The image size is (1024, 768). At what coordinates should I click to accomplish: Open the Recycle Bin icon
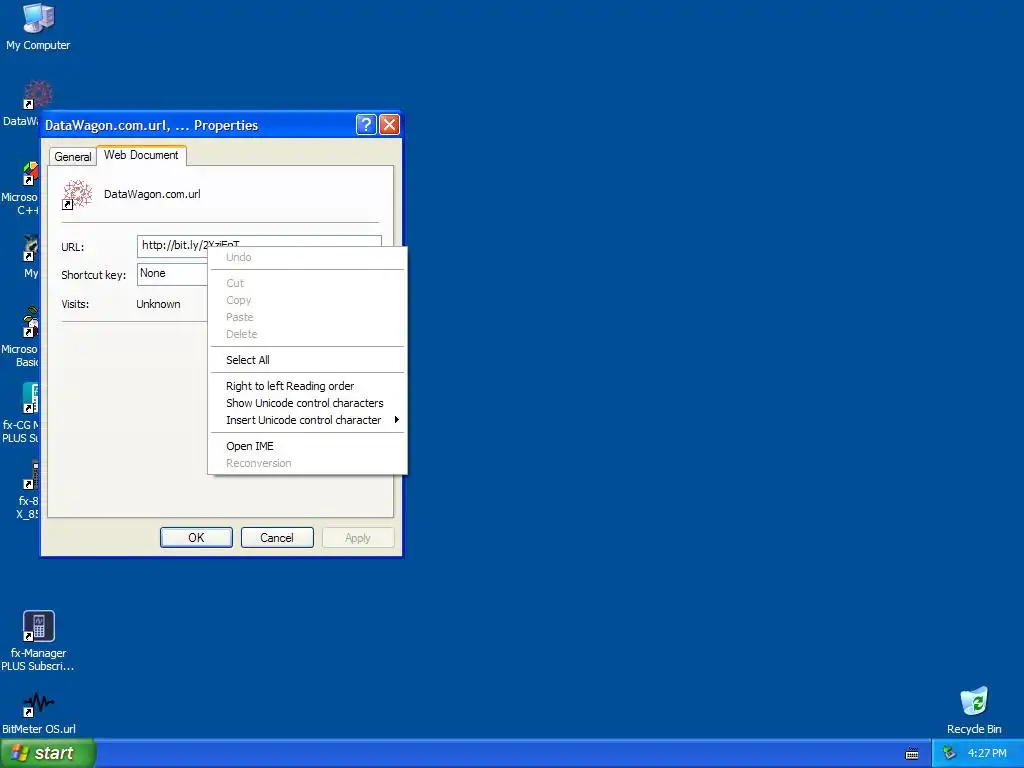[x=974, y=702]
